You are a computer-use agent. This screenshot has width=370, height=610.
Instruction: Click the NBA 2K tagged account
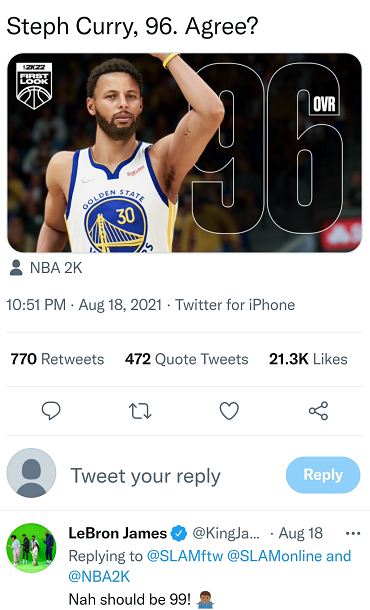coord(56,268)
